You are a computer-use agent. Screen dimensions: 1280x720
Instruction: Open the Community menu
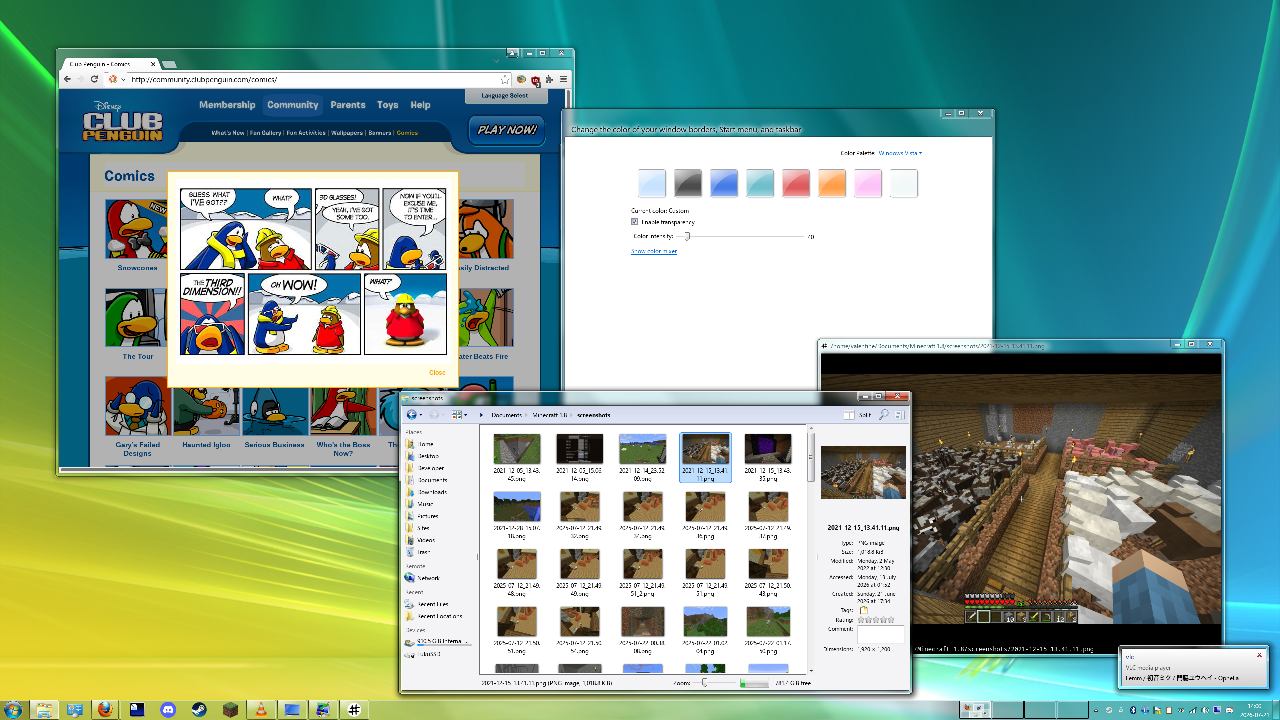tap(293, 105)
